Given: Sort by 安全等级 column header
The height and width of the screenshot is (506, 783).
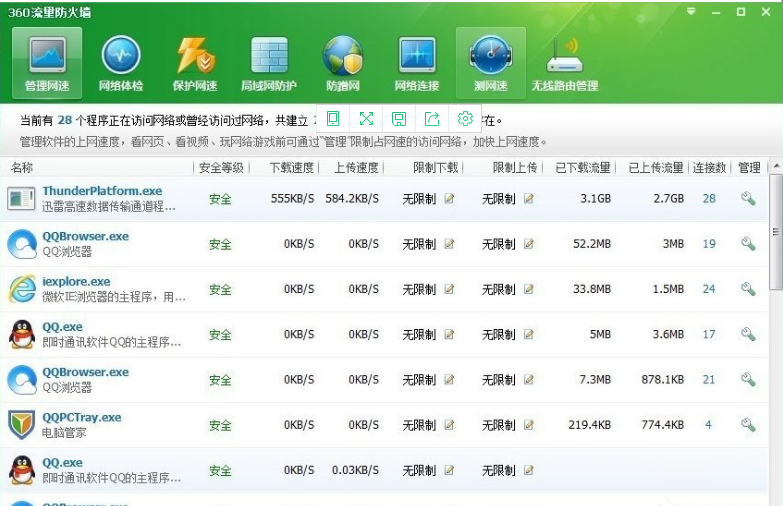Looking at the screenshot, I should [221, 168].
